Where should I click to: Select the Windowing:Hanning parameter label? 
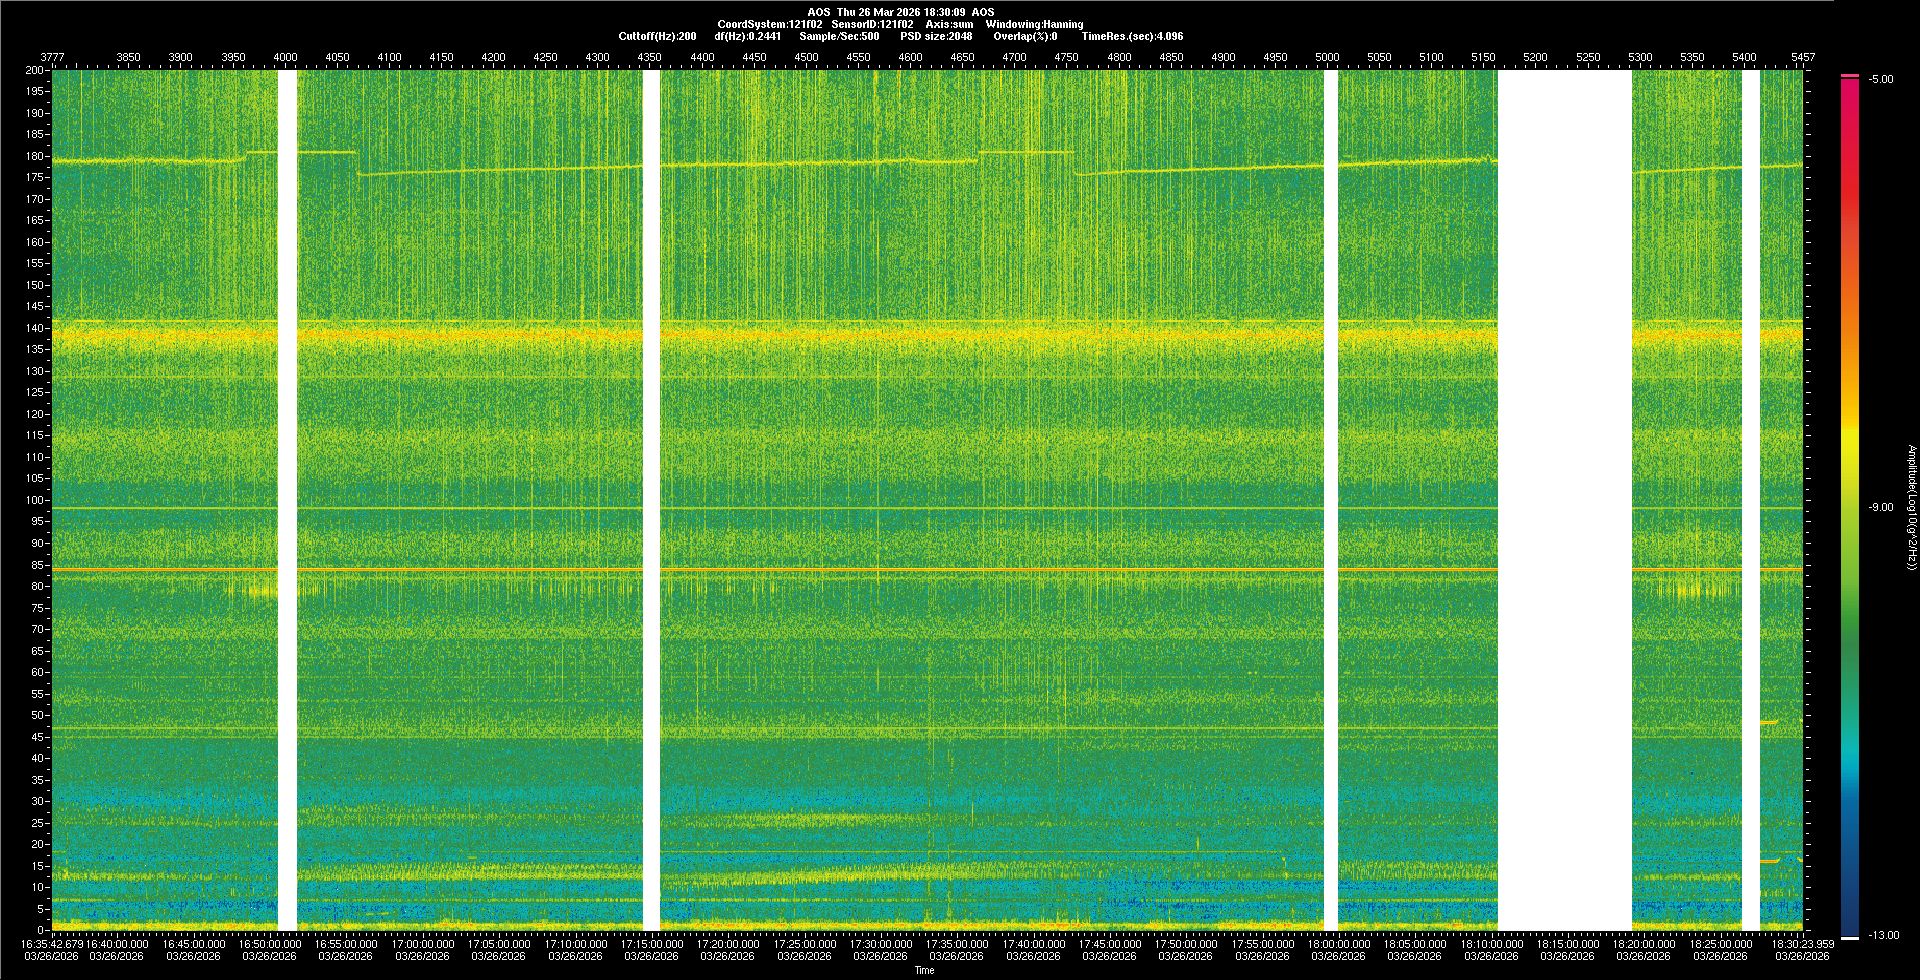[1034, 24]
